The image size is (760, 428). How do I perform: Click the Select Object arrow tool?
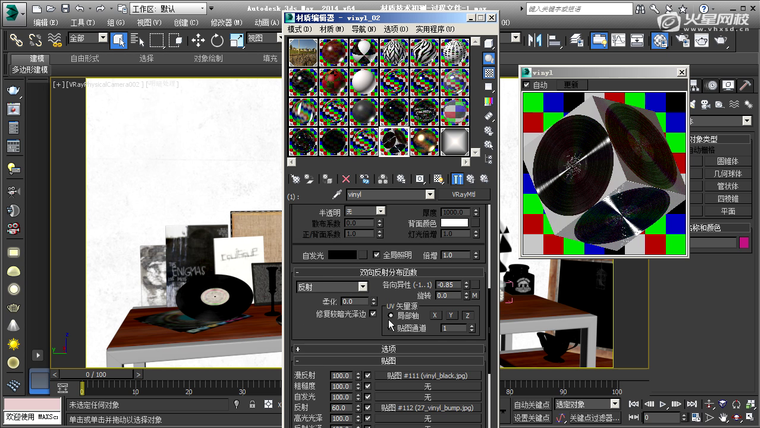pyautogui.click(x=118, y=40)
